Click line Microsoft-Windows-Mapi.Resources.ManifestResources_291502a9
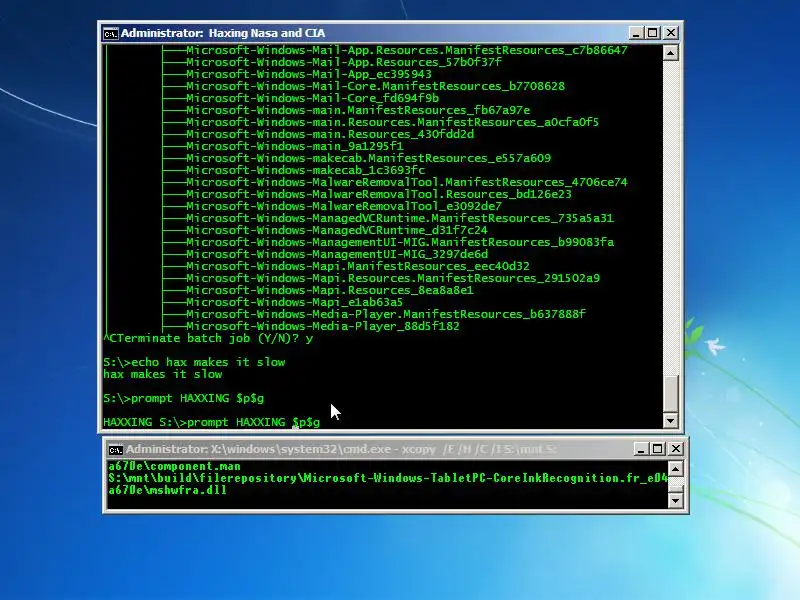Image resolution: width=800 pixels, height=600 pixels. click(x=393, y=278)
